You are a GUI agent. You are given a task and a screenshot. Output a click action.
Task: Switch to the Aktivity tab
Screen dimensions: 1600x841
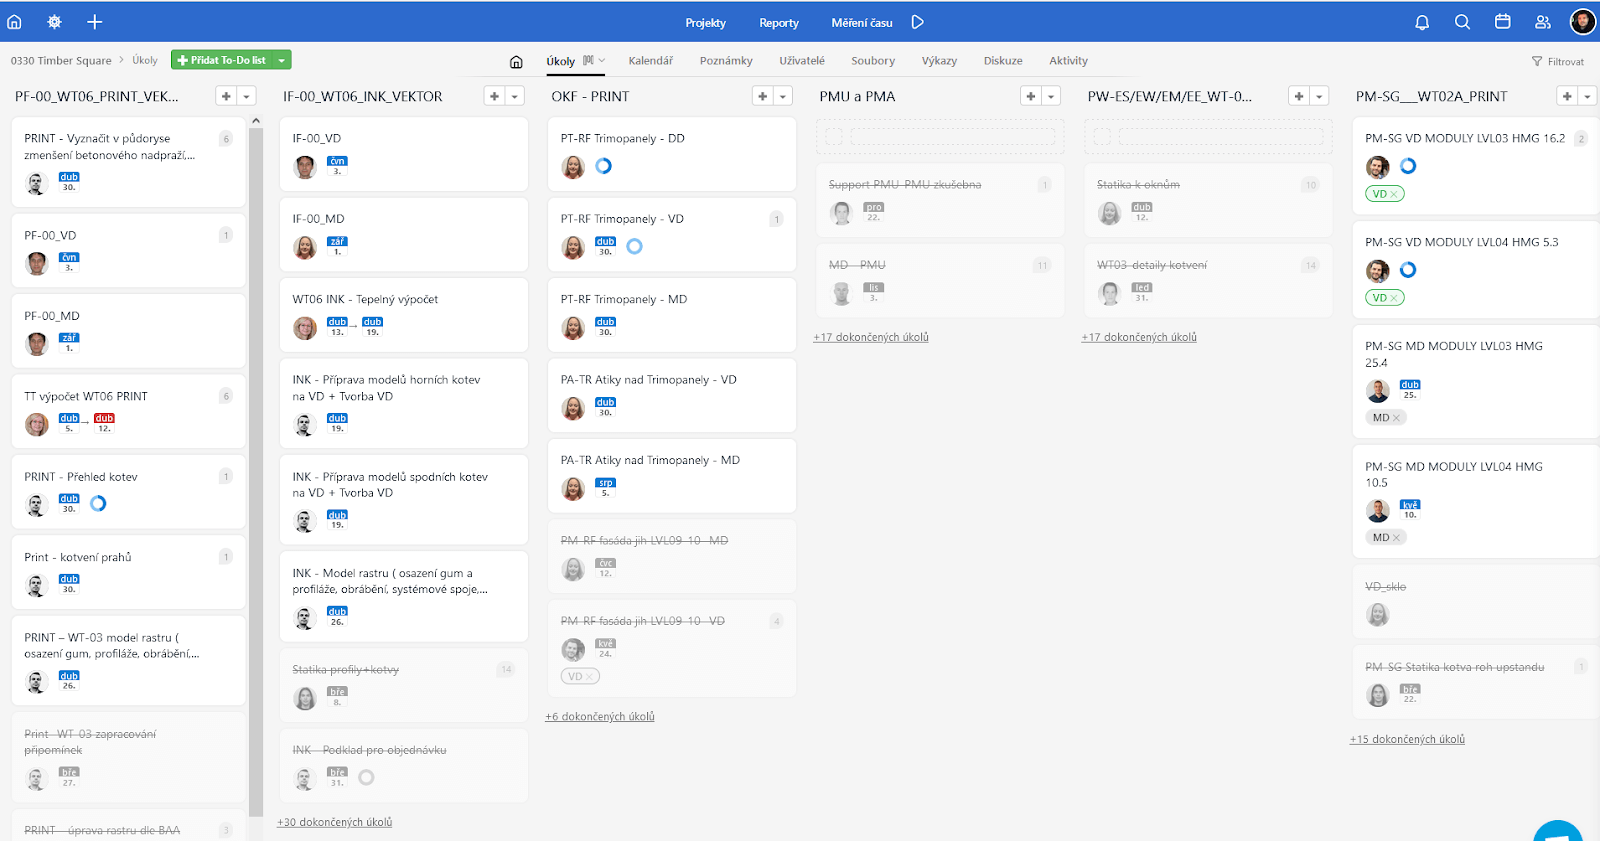pyautogui.click(x=1068, y=61)
